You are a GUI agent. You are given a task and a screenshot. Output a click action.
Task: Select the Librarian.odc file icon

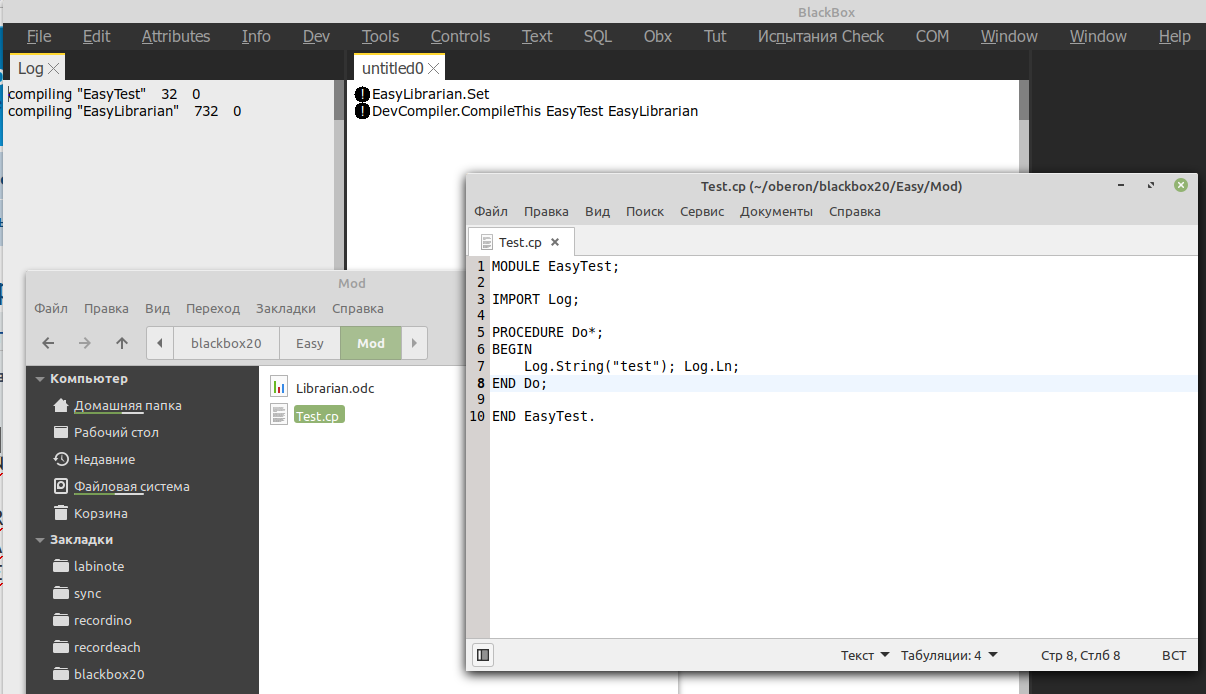pos(279,388)
